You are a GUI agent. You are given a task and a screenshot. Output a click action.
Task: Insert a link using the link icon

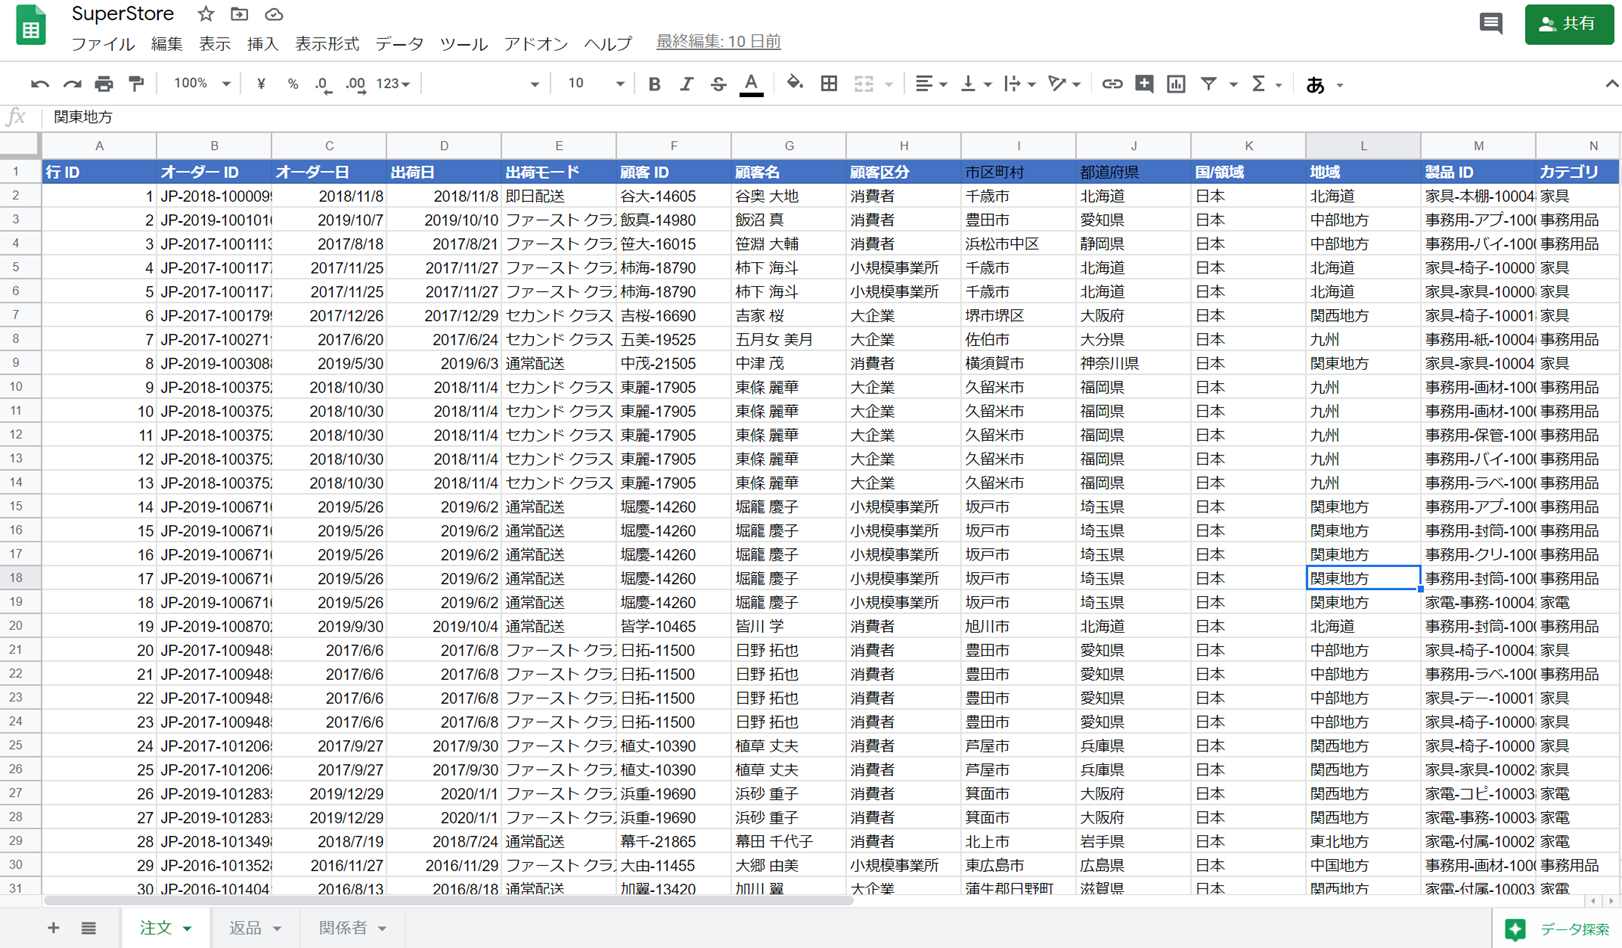(1111, 84)
